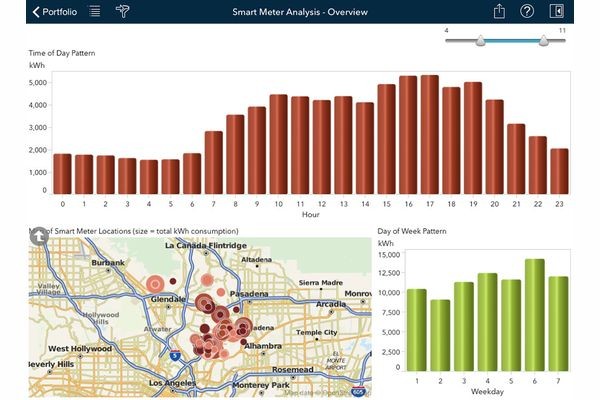Screen dimensions: 600x400
Task: Select the hour 0 bar
Action: coord(62,174)
